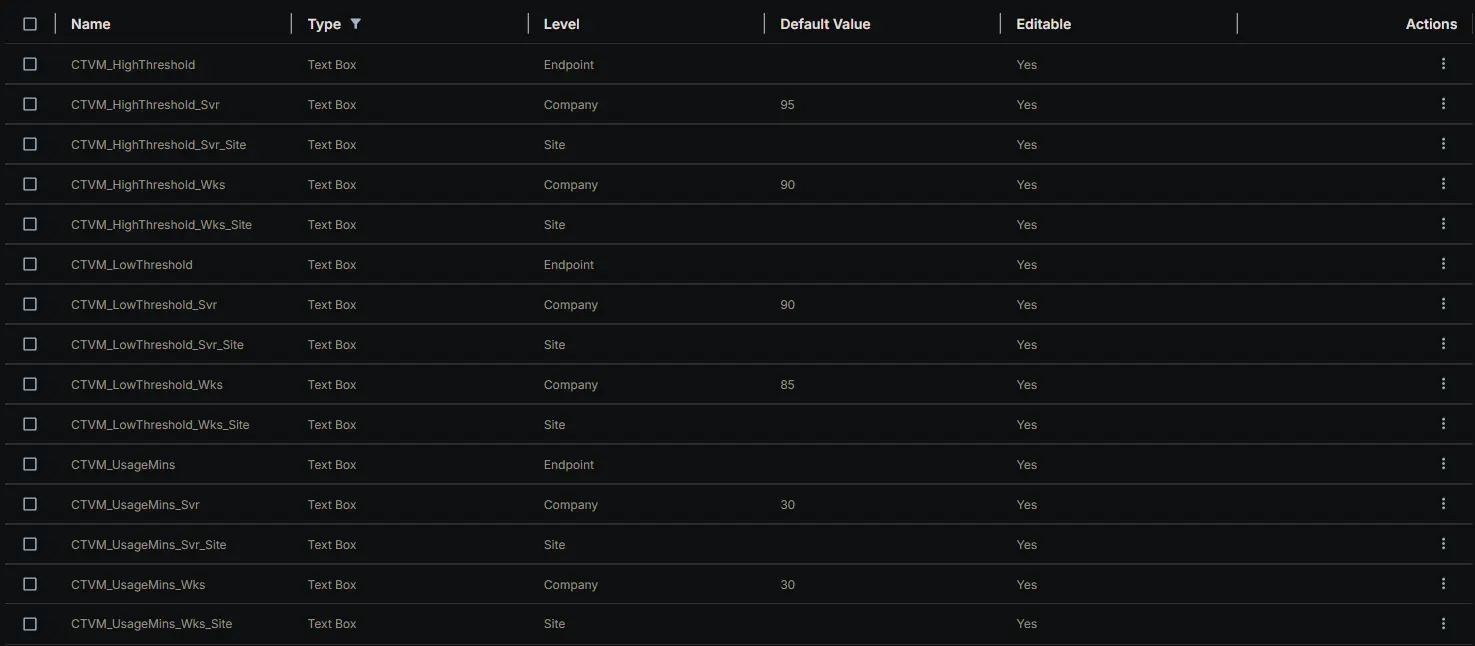Sort table by Name column header
Image resolution: width=1475 pixels, height=646 pixels.
tap(91, 24)
